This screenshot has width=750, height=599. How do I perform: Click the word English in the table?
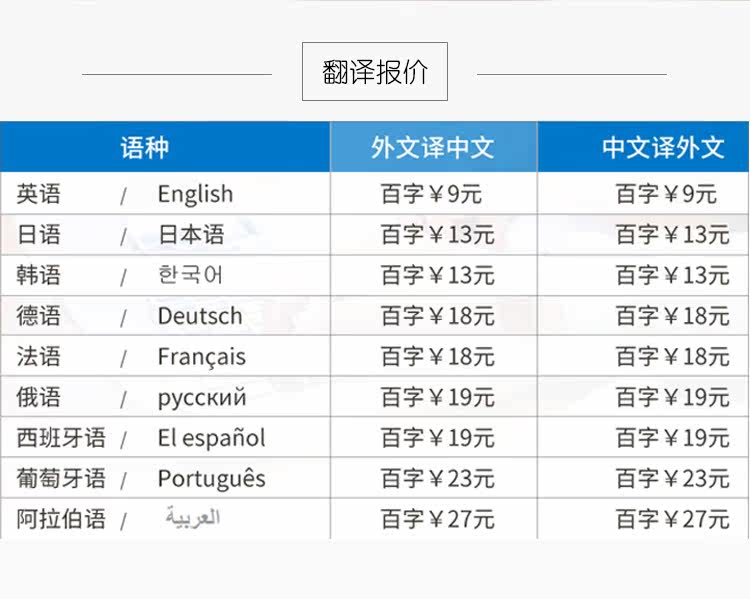pos(195,194)
